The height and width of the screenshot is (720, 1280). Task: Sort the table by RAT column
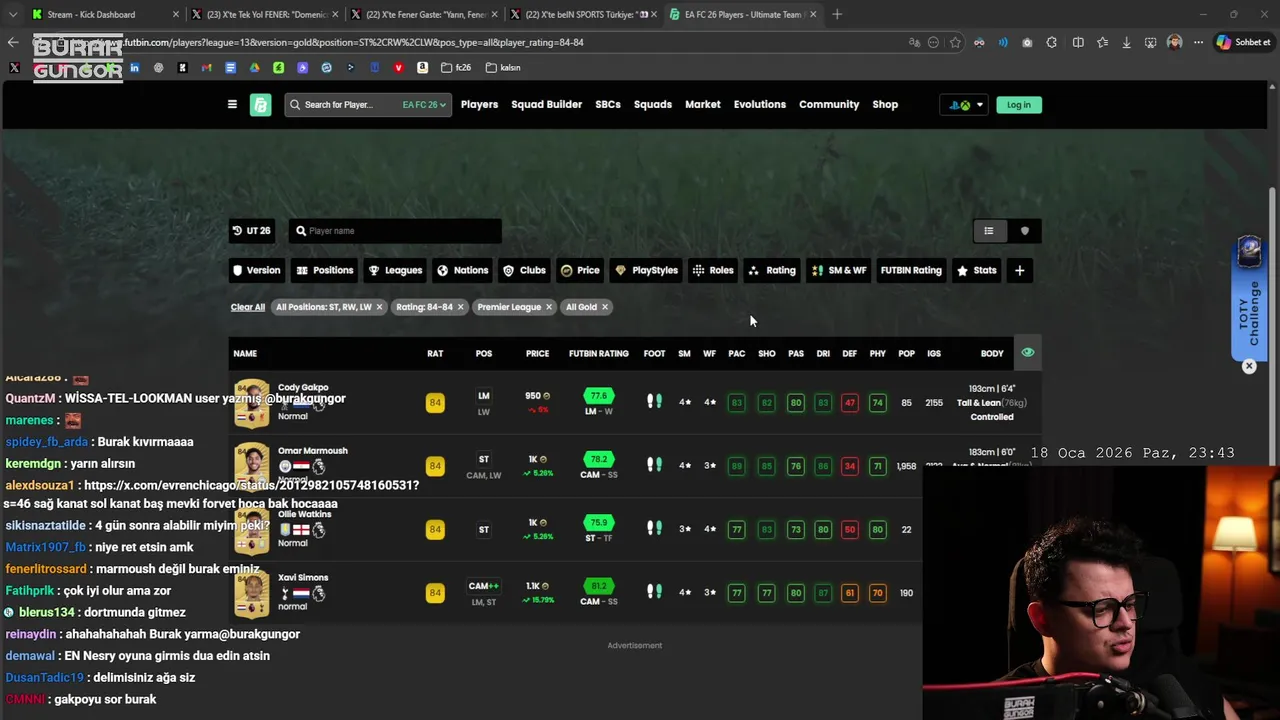(x=435, y=353)
